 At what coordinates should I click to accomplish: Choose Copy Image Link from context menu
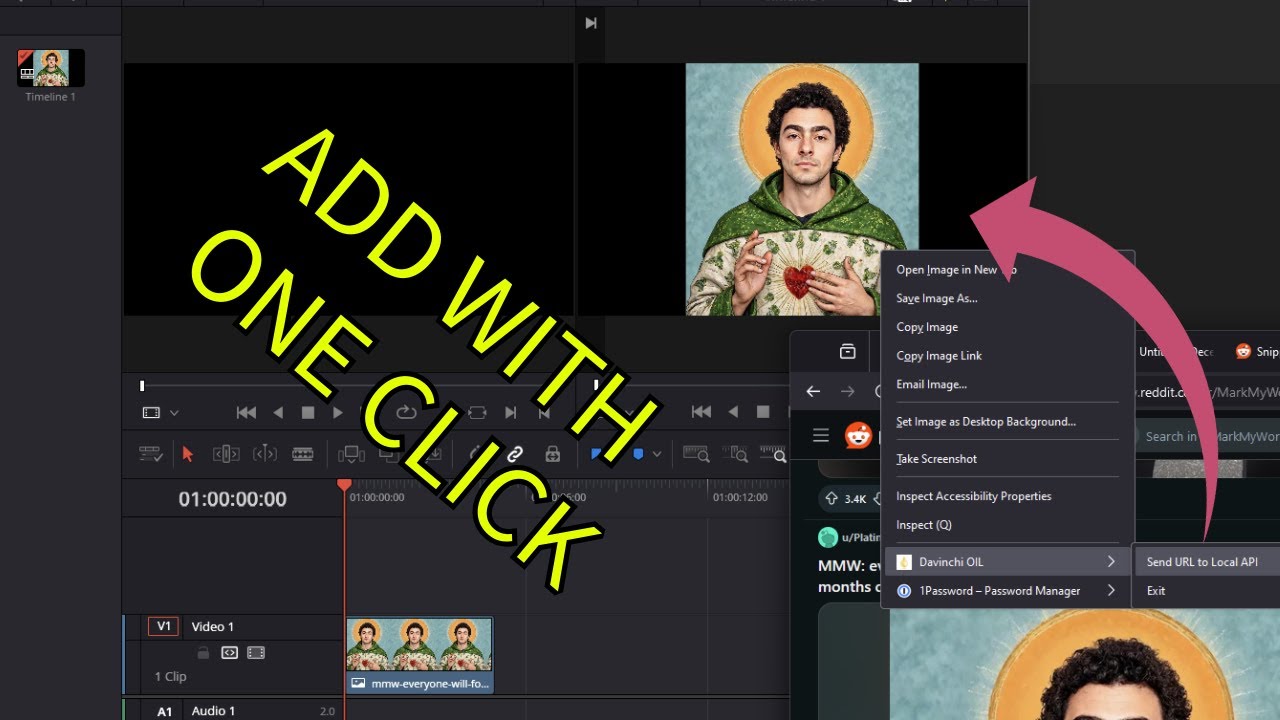[x=1008, y=356]
